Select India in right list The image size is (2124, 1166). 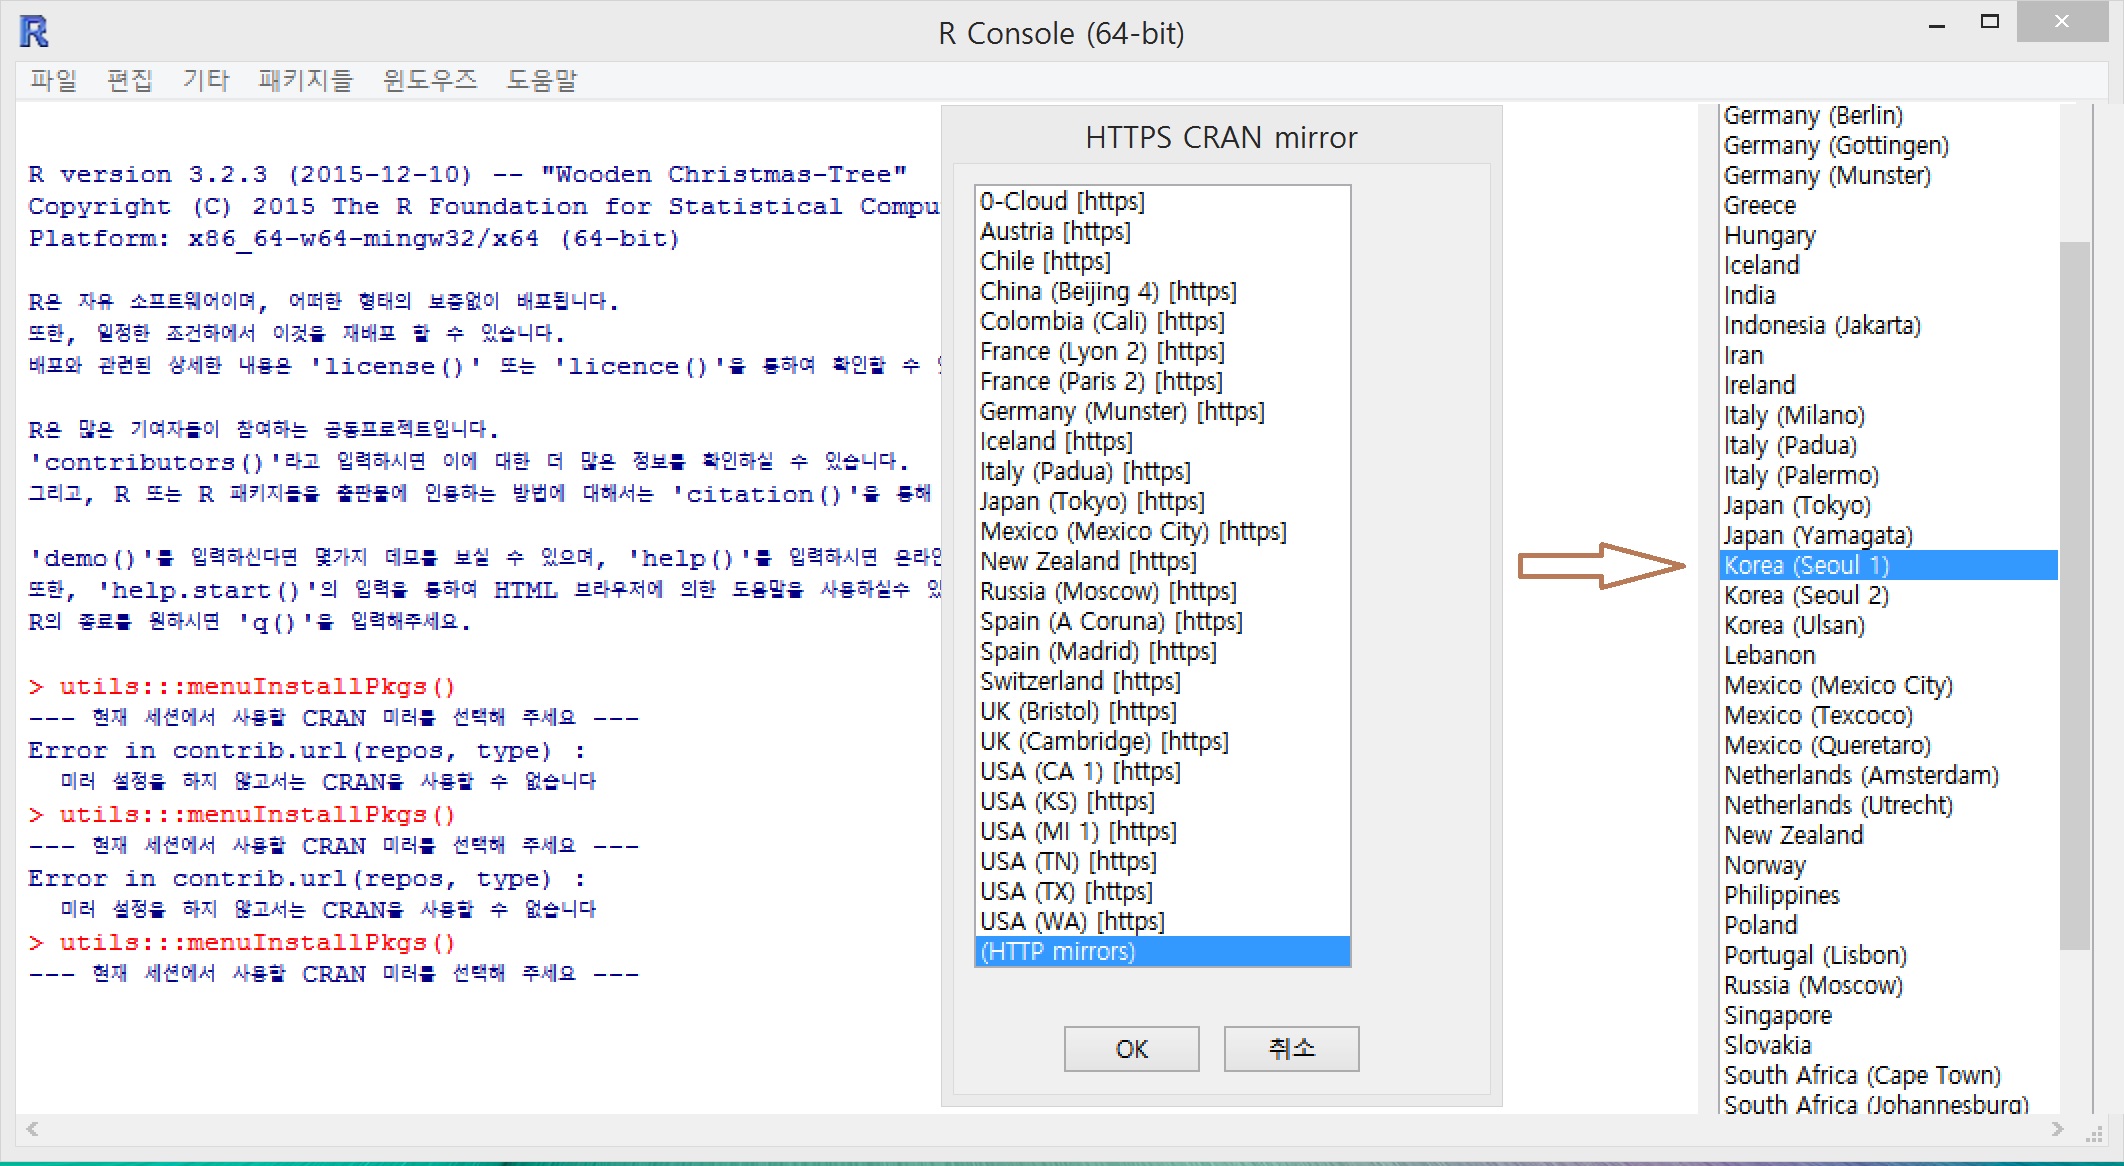pos(1888,295)
